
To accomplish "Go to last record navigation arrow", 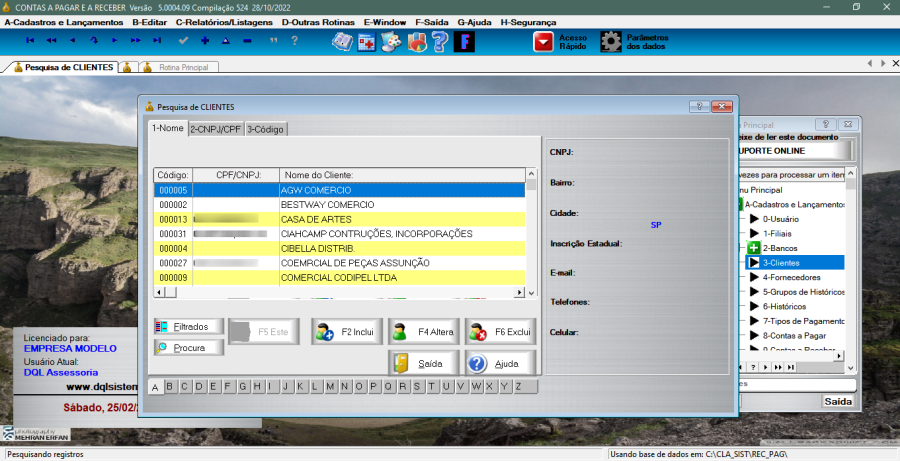I will point(157,41).
